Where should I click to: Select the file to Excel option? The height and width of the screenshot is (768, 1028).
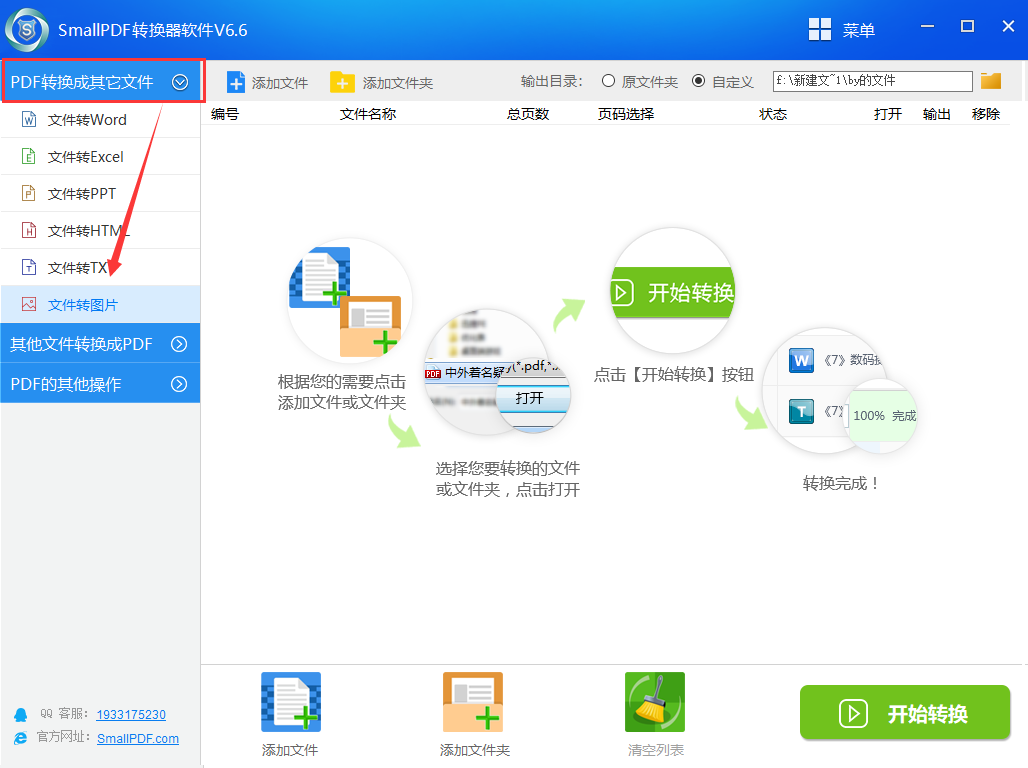point(85,157)
